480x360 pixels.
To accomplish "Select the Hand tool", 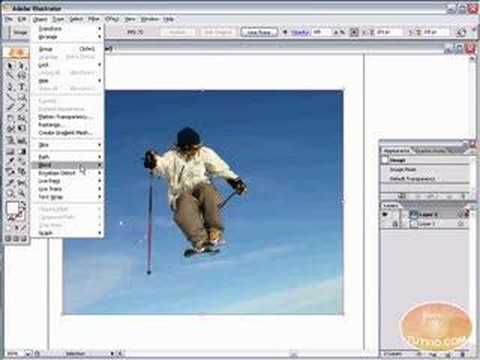I will [11, 193].
